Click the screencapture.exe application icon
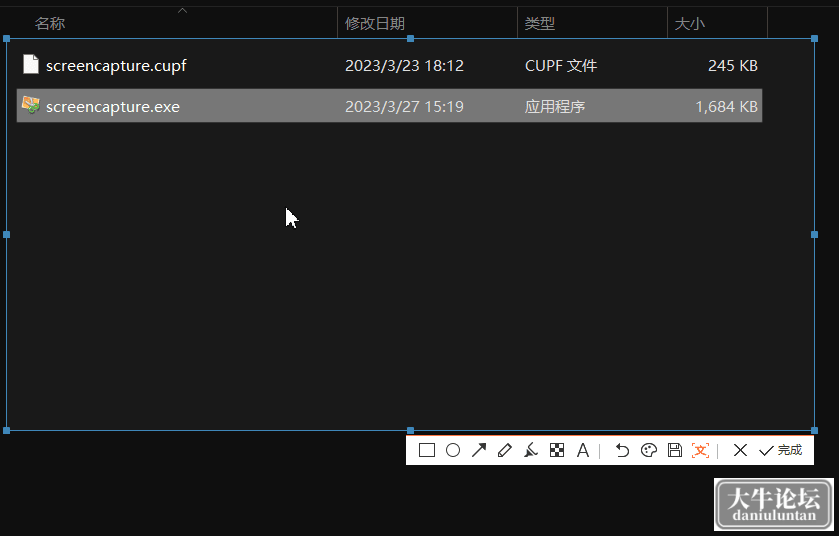Viewport: 839px width, 536px height. pos(31,105)
